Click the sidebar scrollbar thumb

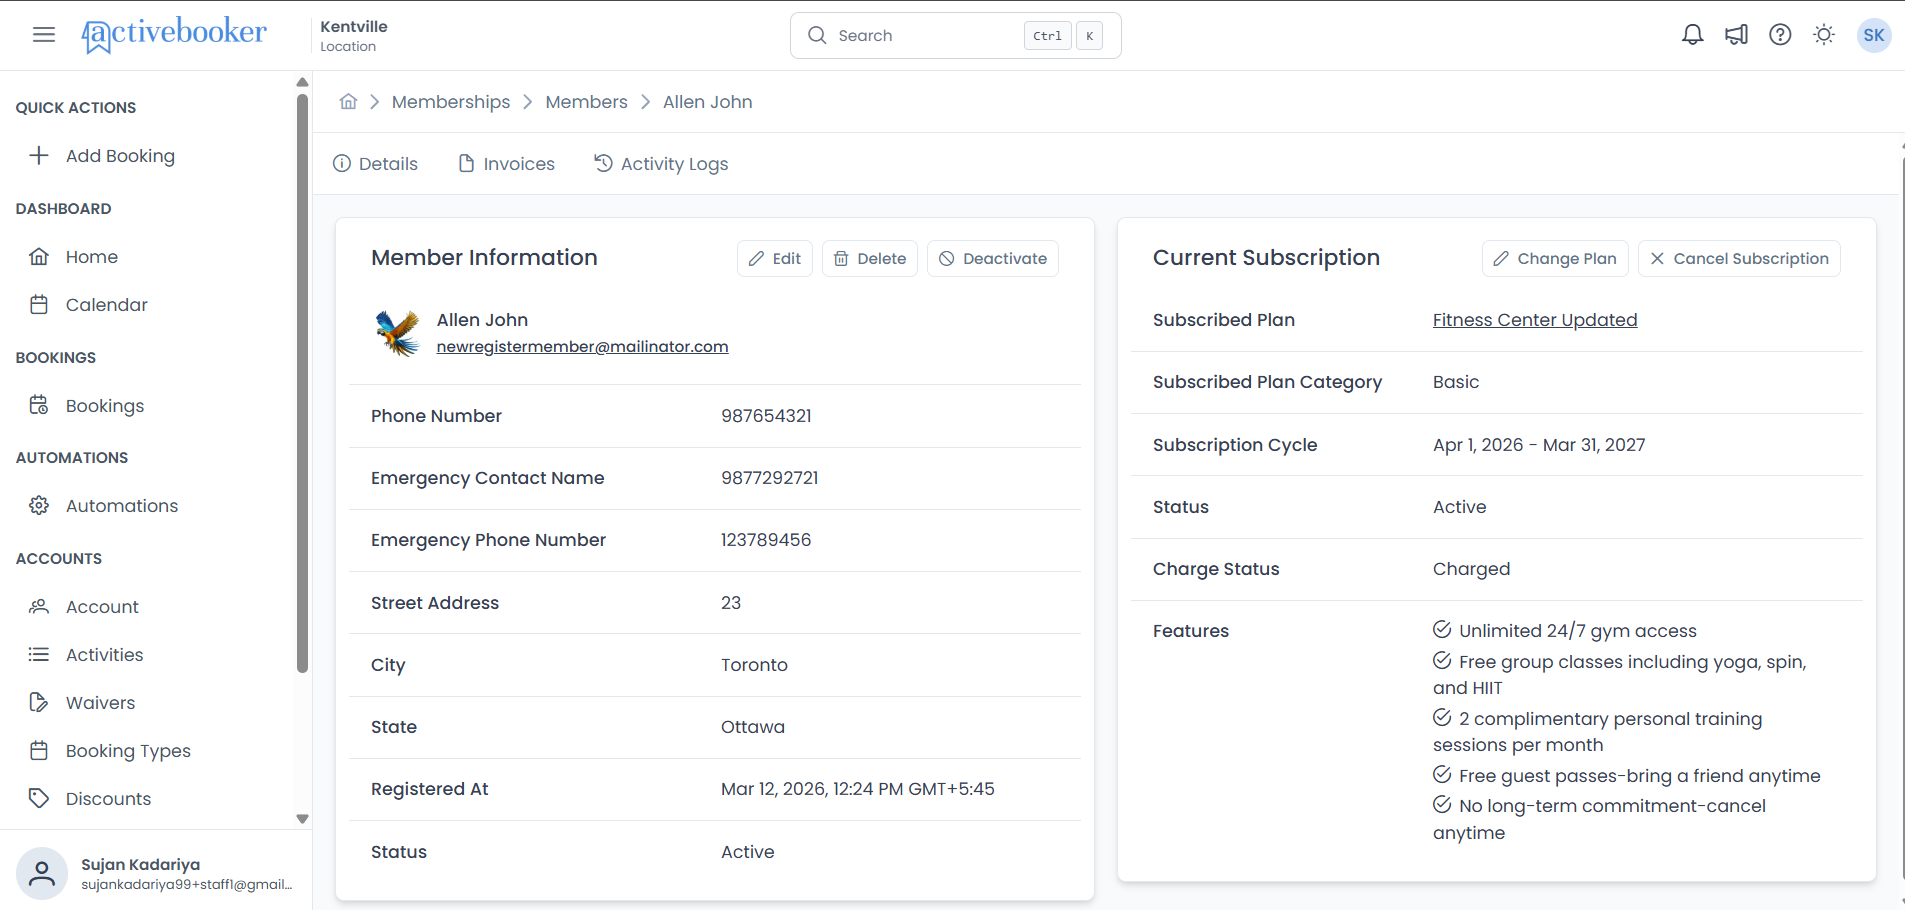tap(302, 384)
